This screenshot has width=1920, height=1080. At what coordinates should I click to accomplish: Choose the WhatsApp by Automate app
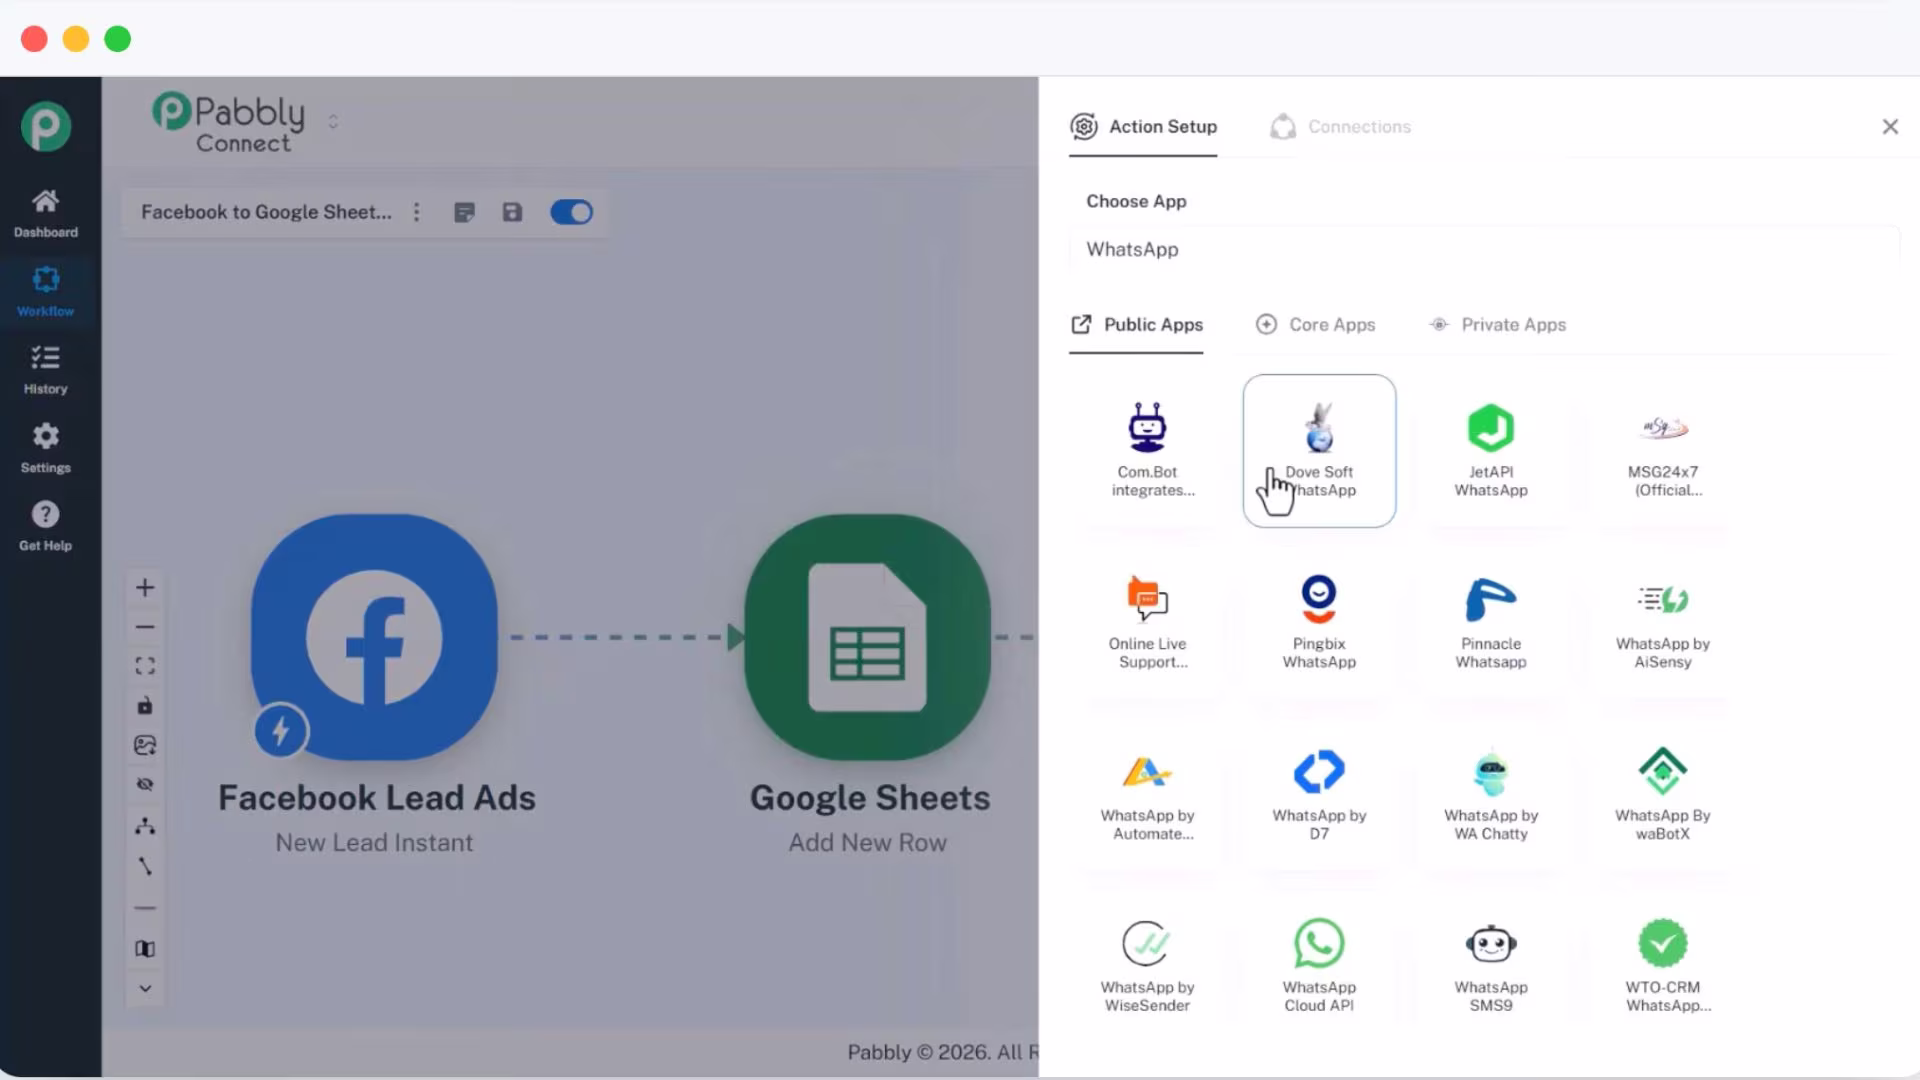1148,794
